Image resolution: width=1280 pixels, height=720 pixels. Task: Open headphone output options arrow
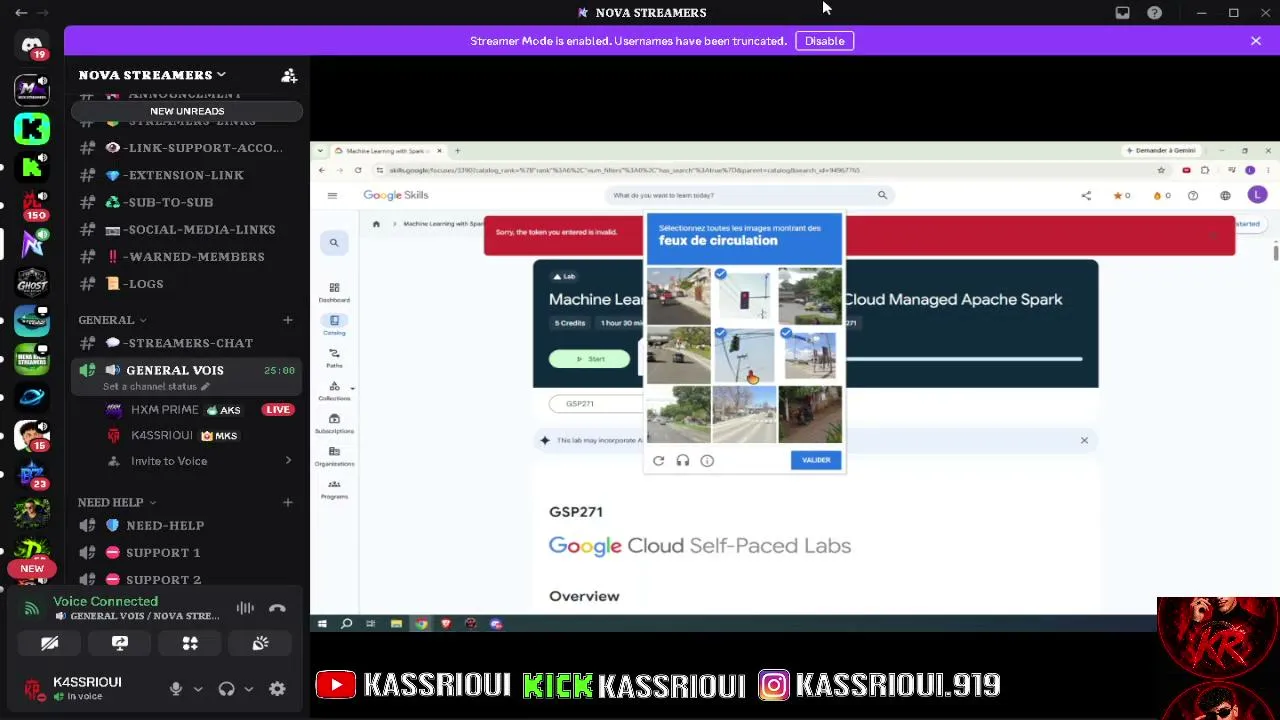[248, 689]
